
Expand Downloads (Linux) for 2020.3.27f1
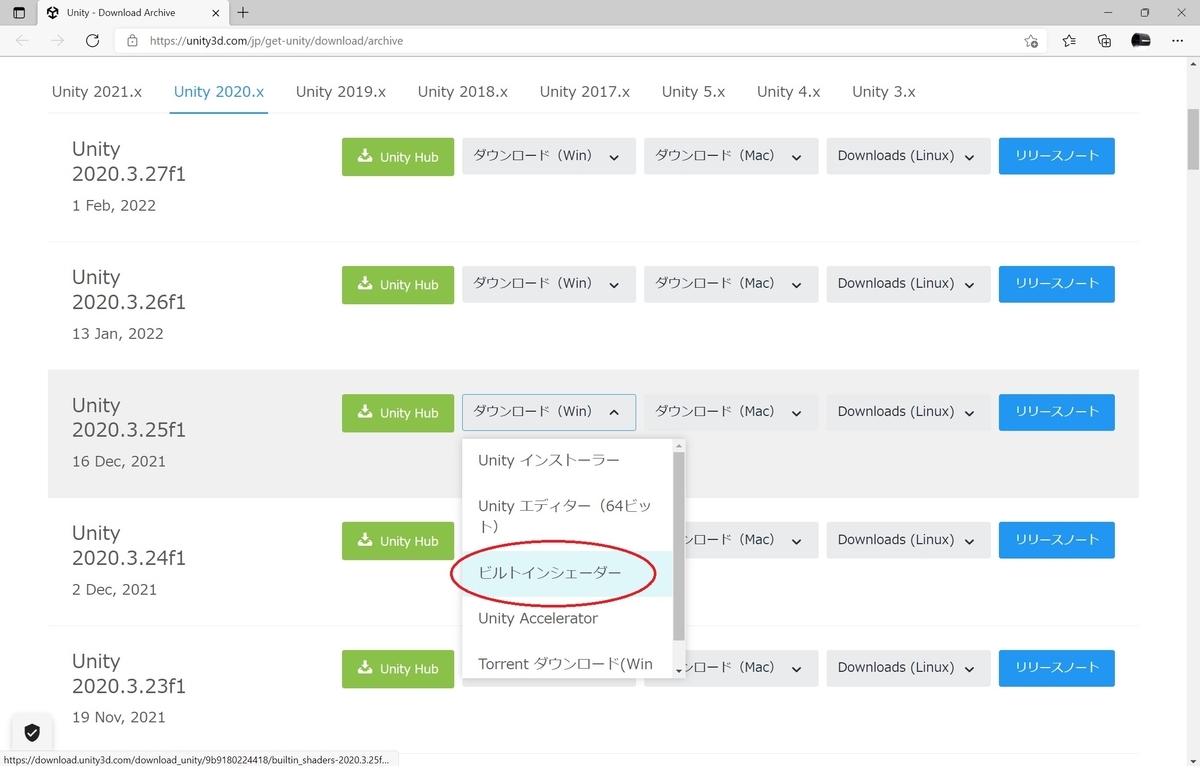tap(908, 156)
